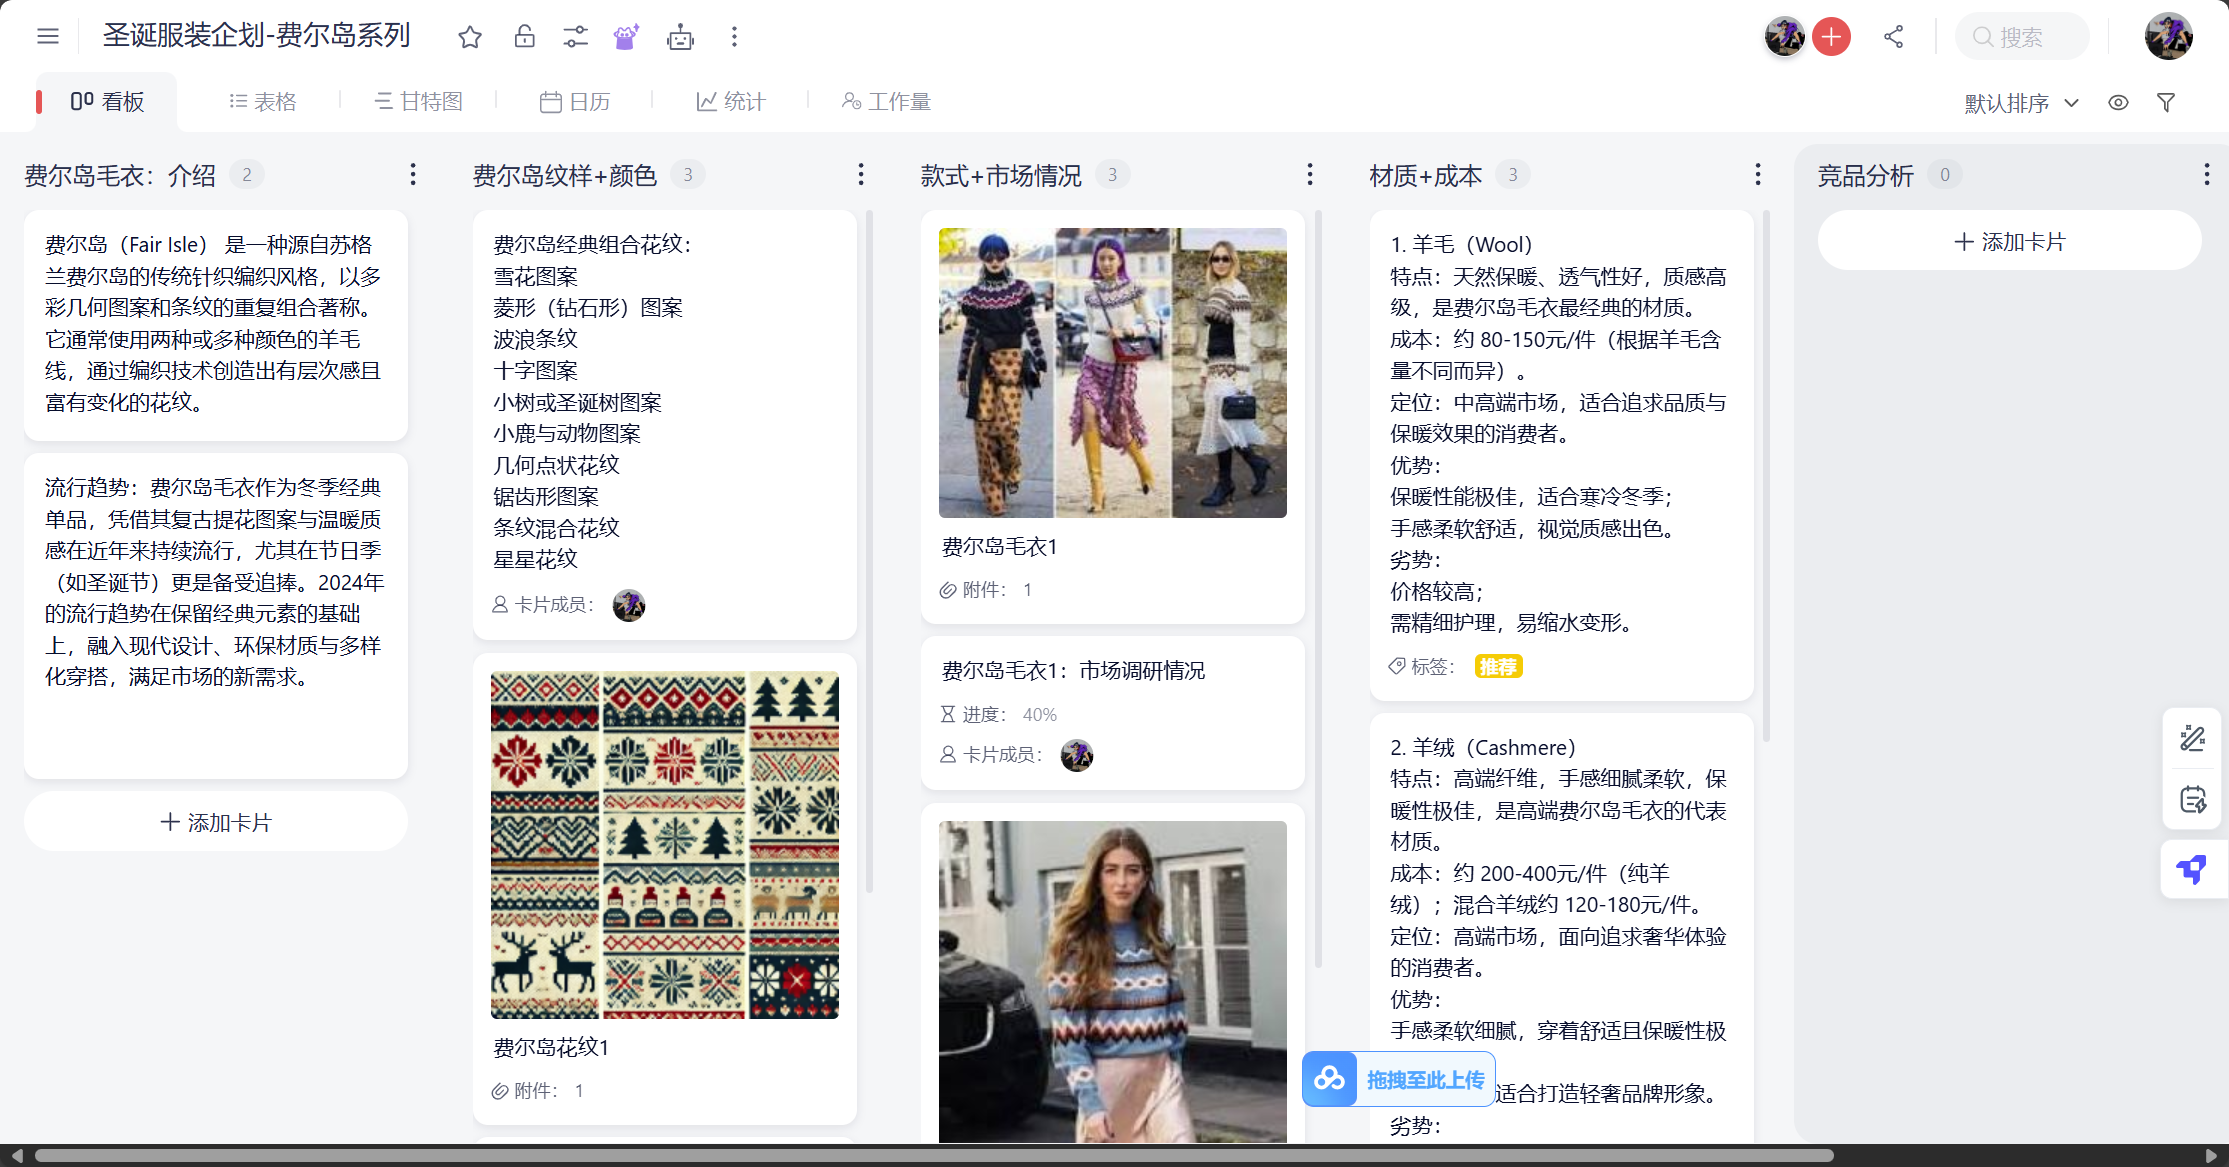Open the 竞品分析 column options menu

[2207, 174]
